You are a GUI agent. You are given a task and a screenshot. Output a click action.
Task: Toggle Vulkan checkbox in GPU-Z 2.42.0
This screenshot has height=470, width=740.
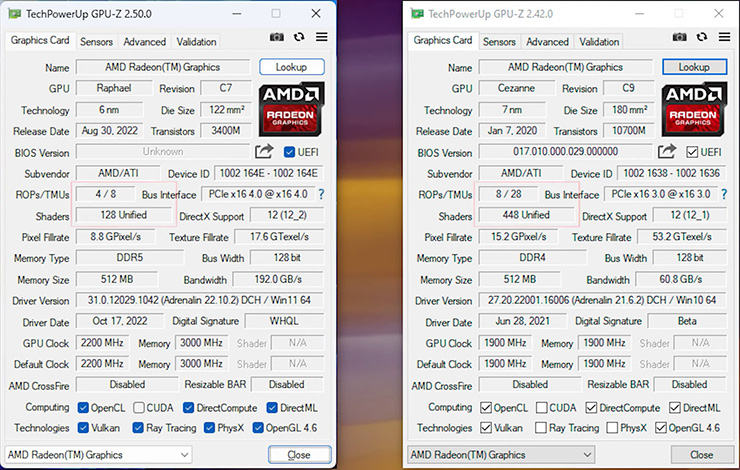pyautogui.click(x=486, y=428)
